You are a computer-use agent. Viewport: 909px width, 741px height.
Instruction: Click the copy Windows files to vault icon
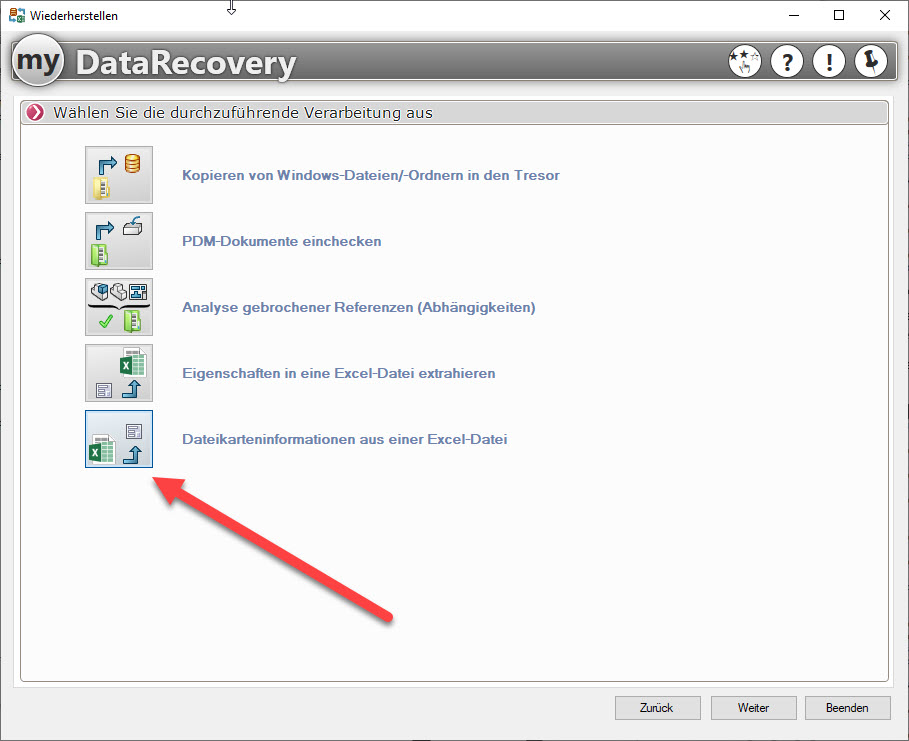[119, 175]
